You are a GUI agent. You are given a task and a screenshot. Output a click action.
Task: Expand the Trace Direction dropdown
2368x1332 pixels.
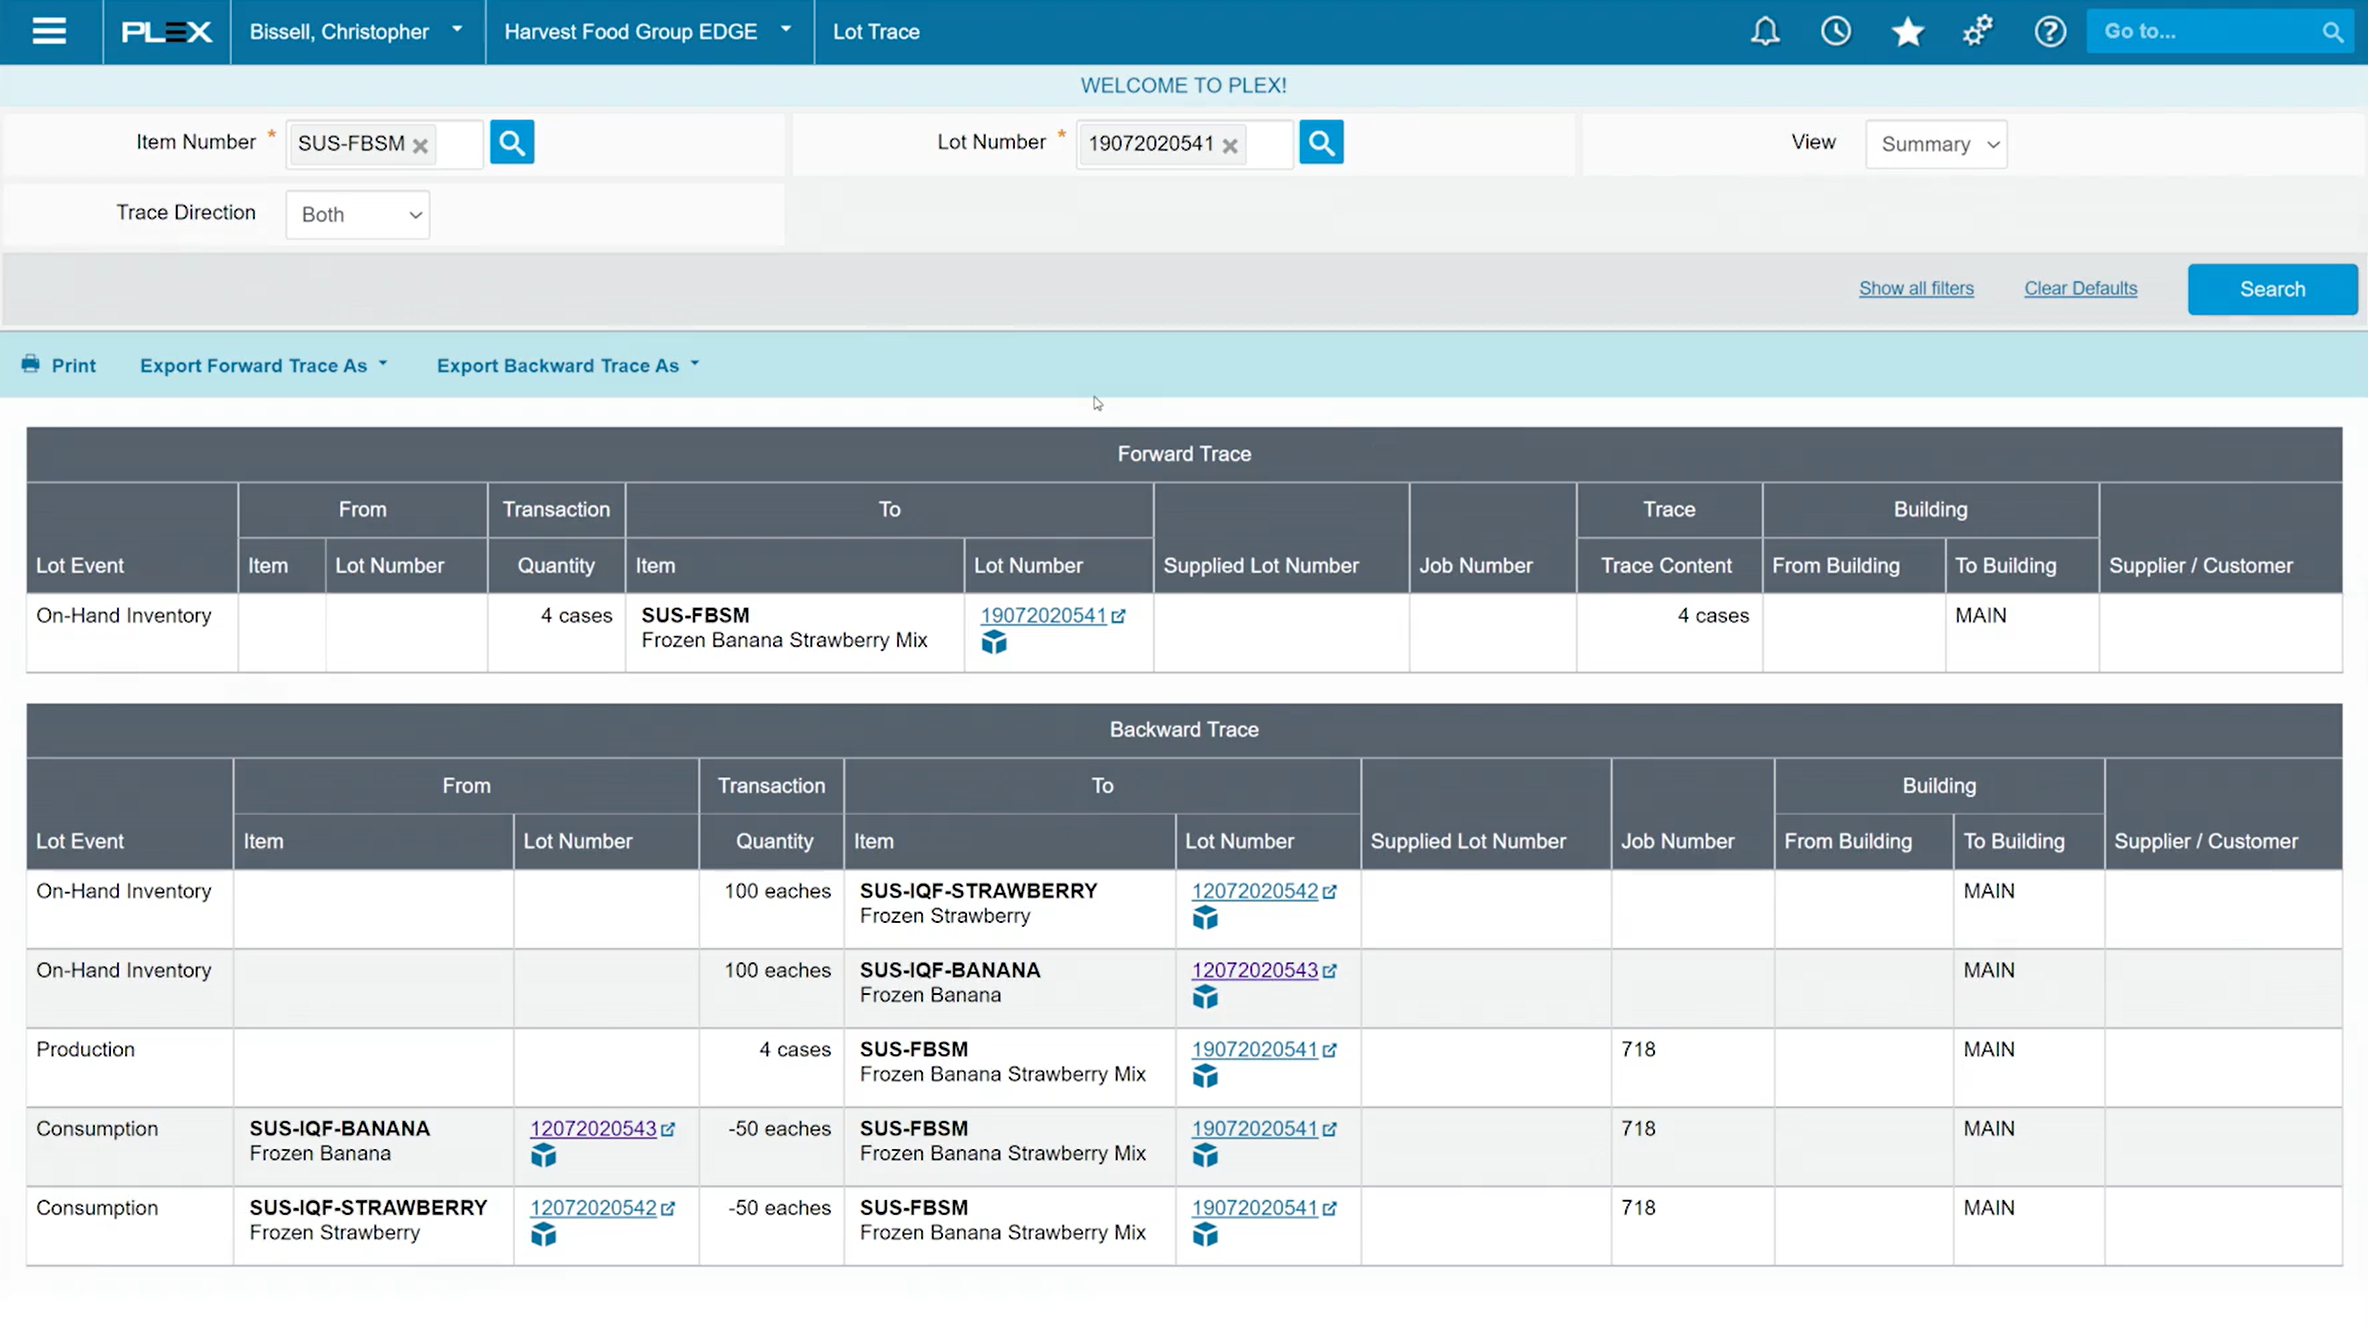358,215
